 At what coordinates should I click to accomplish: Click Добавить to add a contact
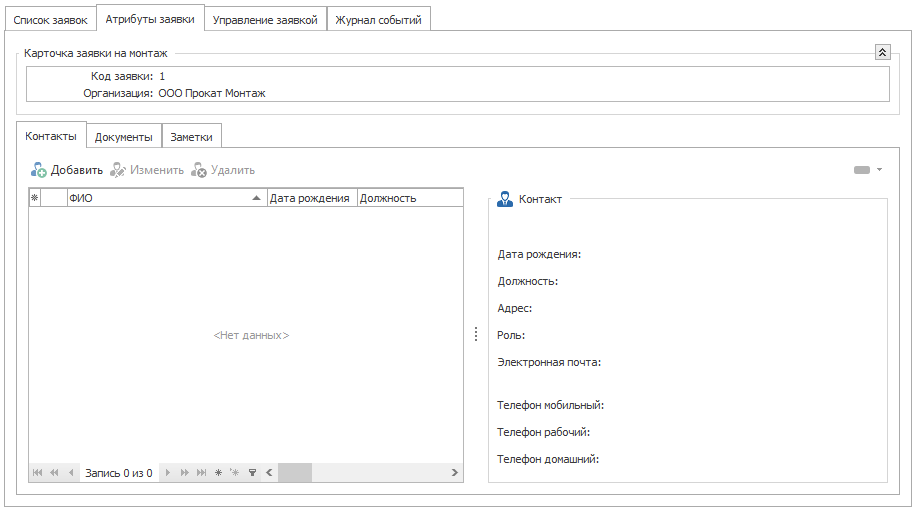coord(67,170)
